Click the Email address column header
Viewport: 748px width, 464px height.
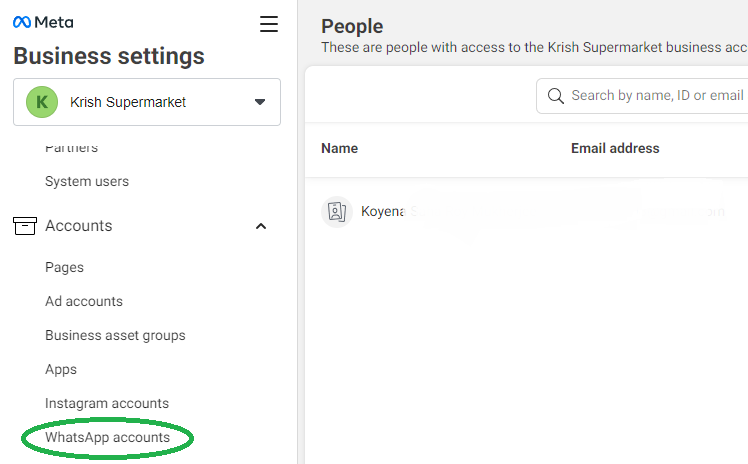(615, 148)
